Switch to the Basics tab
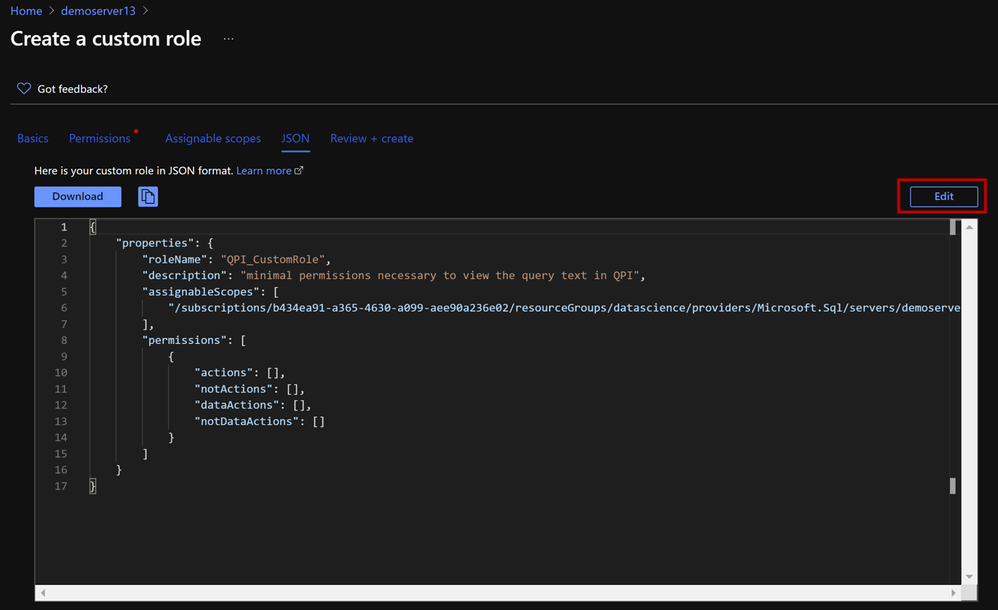This screenshot has width=998, height=610. tap(32, 138)
